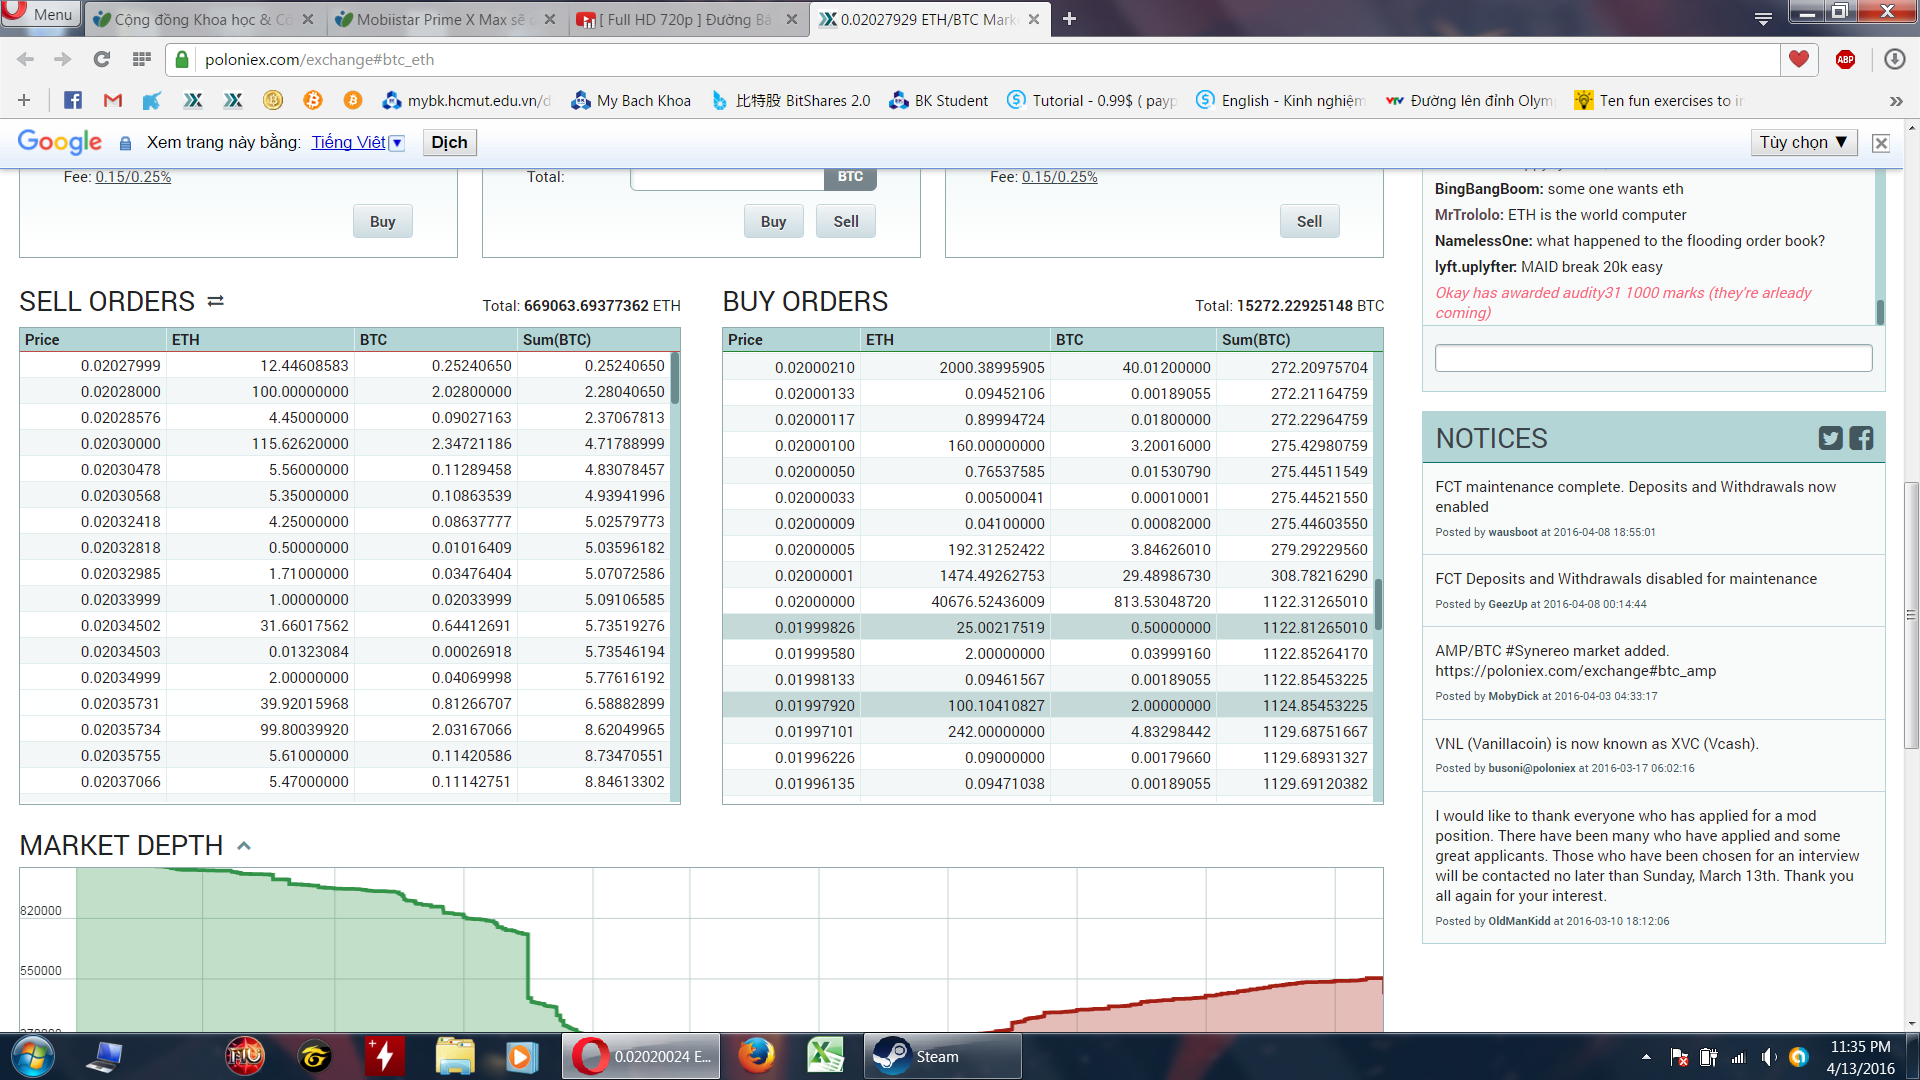Collapse the Market Depth chart
The image size is (1920, 1080).
(243, 846)
